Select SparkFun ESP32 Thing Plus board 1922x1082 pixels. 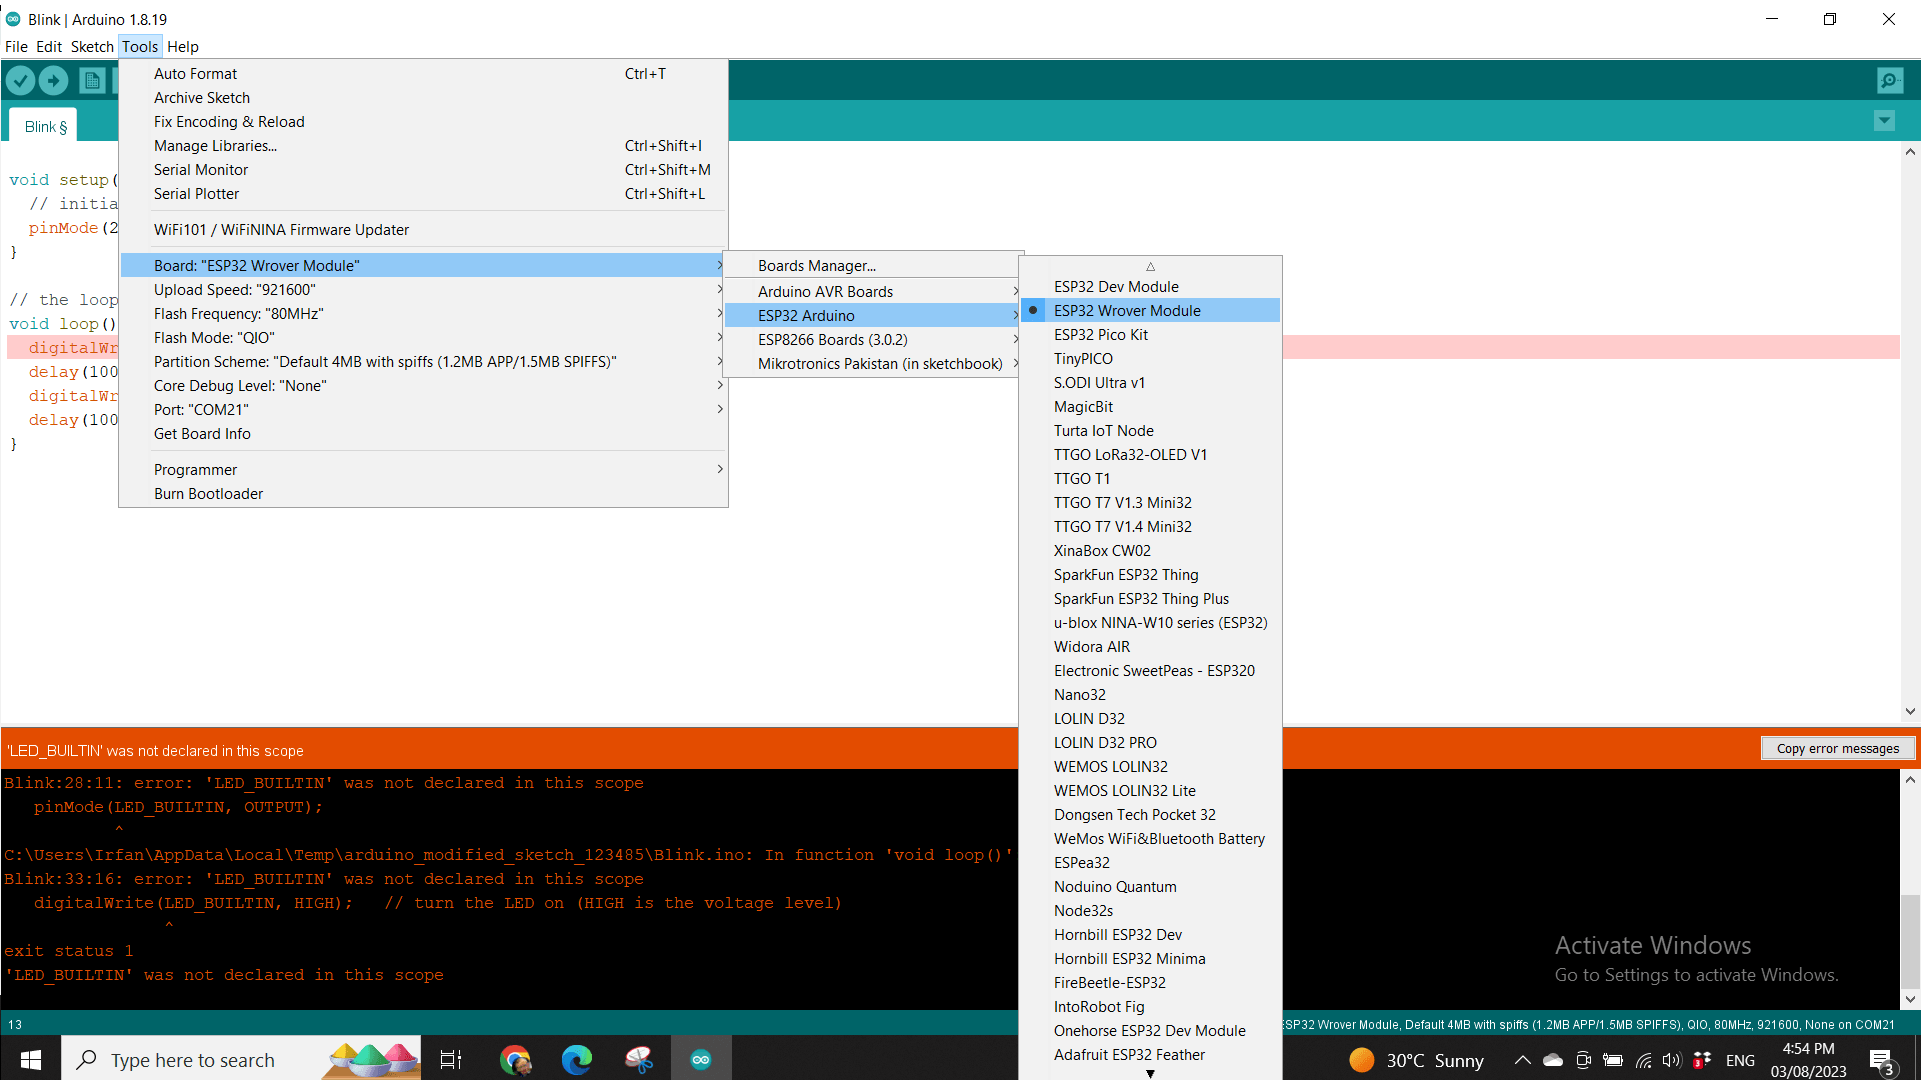click(1150, 599)
